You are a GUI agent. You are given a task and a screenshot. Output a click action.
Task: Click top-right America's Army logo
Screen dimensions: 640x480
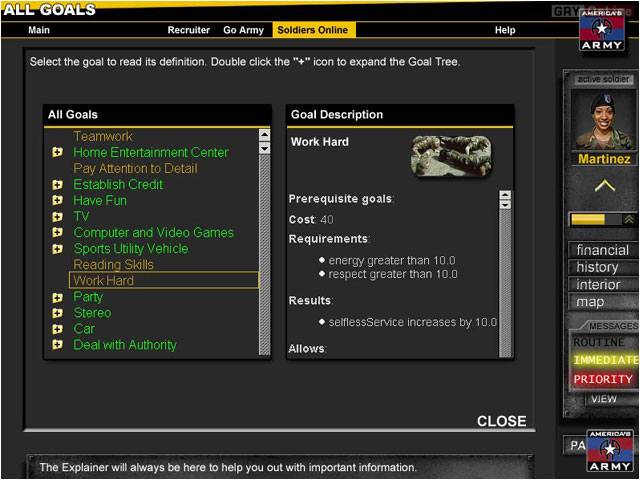601,30
